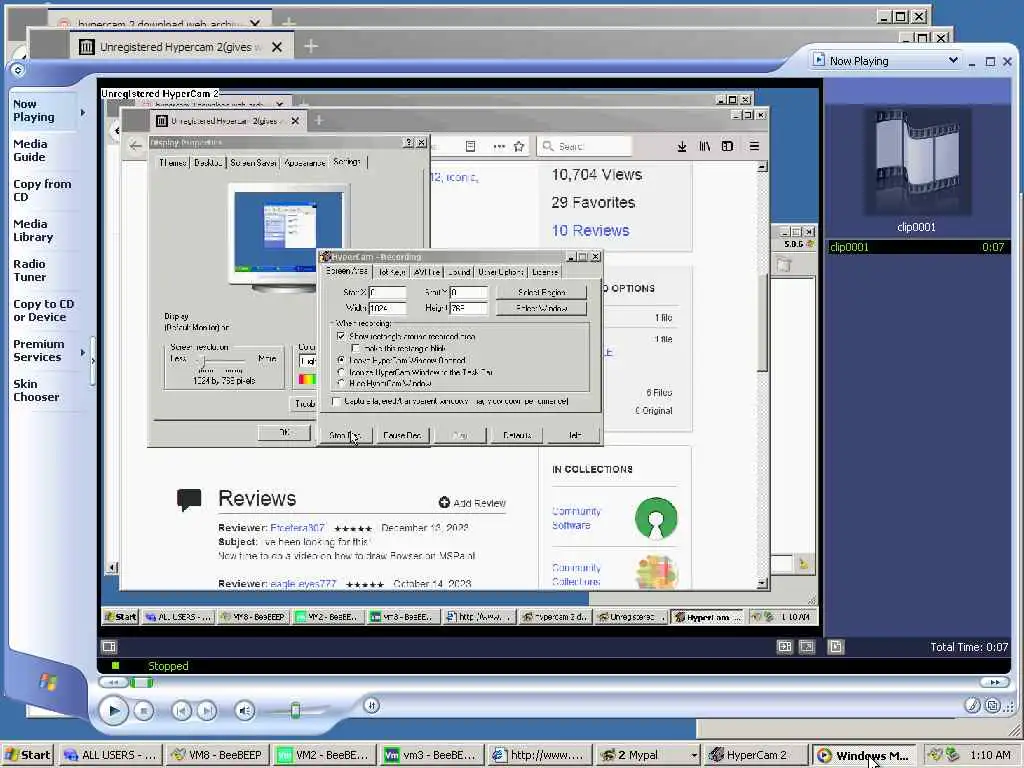Viewport: 1024px width, 768px height.
Task: Click the clip0001 filmstrip thumbnail
Action: [917, 162]
